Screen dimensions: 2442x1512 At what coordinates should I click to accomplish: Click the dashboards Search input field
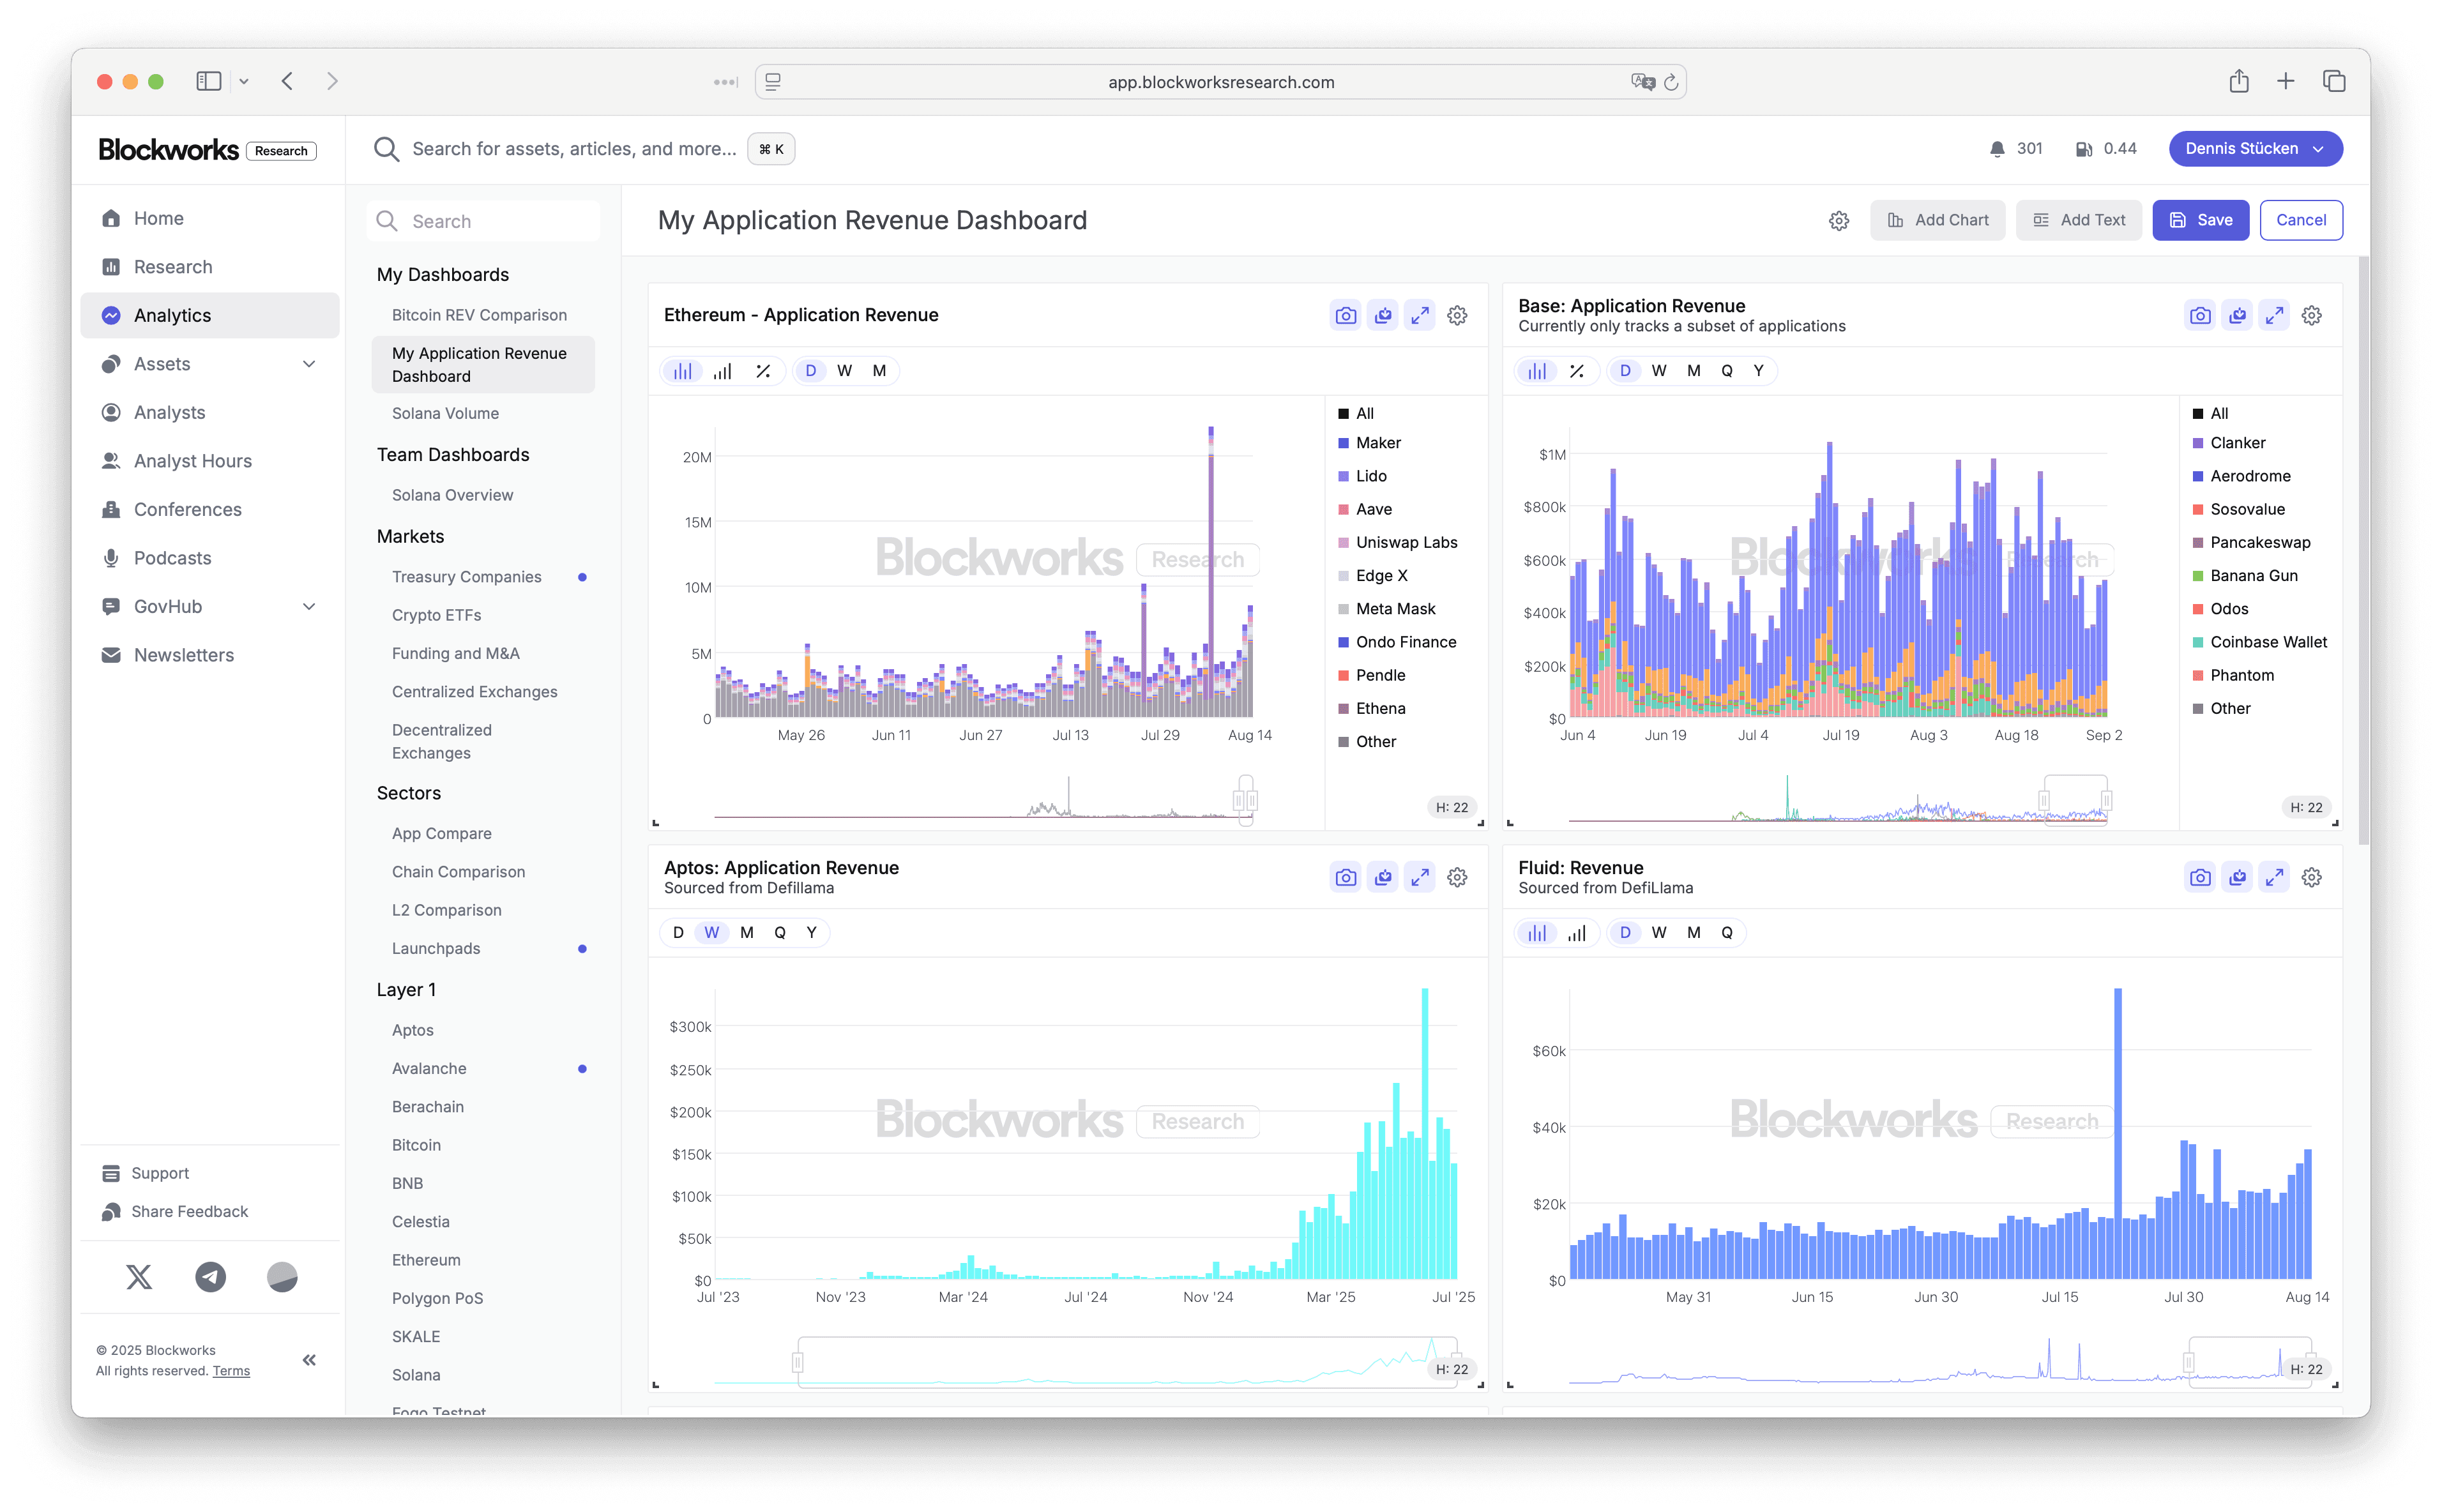click(x=484, y=221)
